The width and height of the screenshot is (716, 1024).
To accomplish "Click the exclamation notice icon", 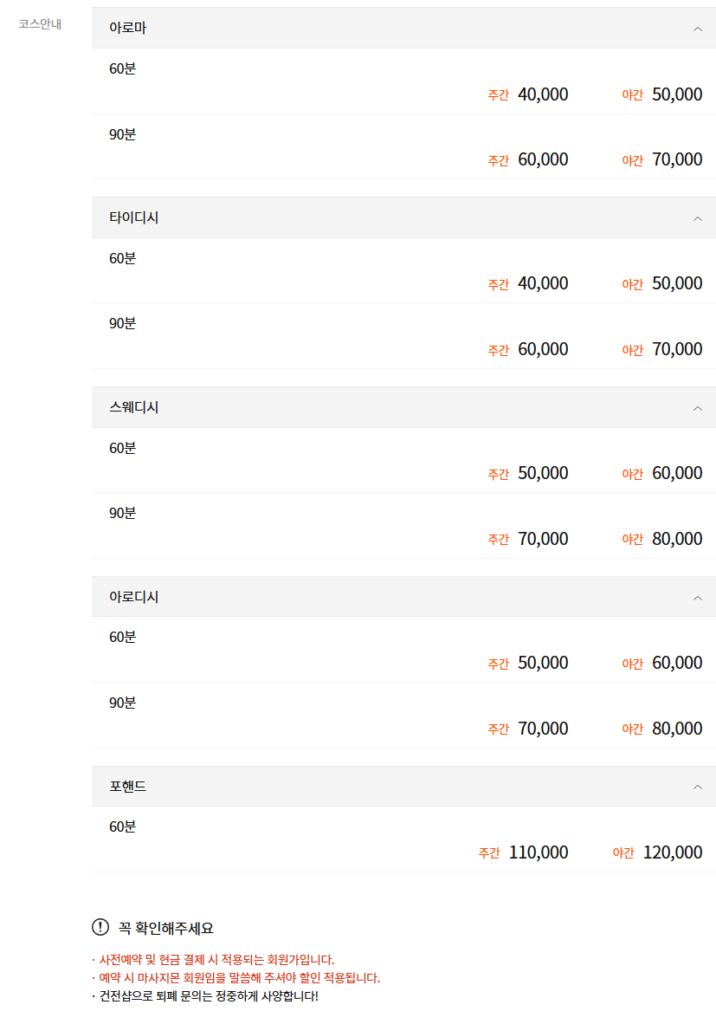I will (x=100, y=927).
